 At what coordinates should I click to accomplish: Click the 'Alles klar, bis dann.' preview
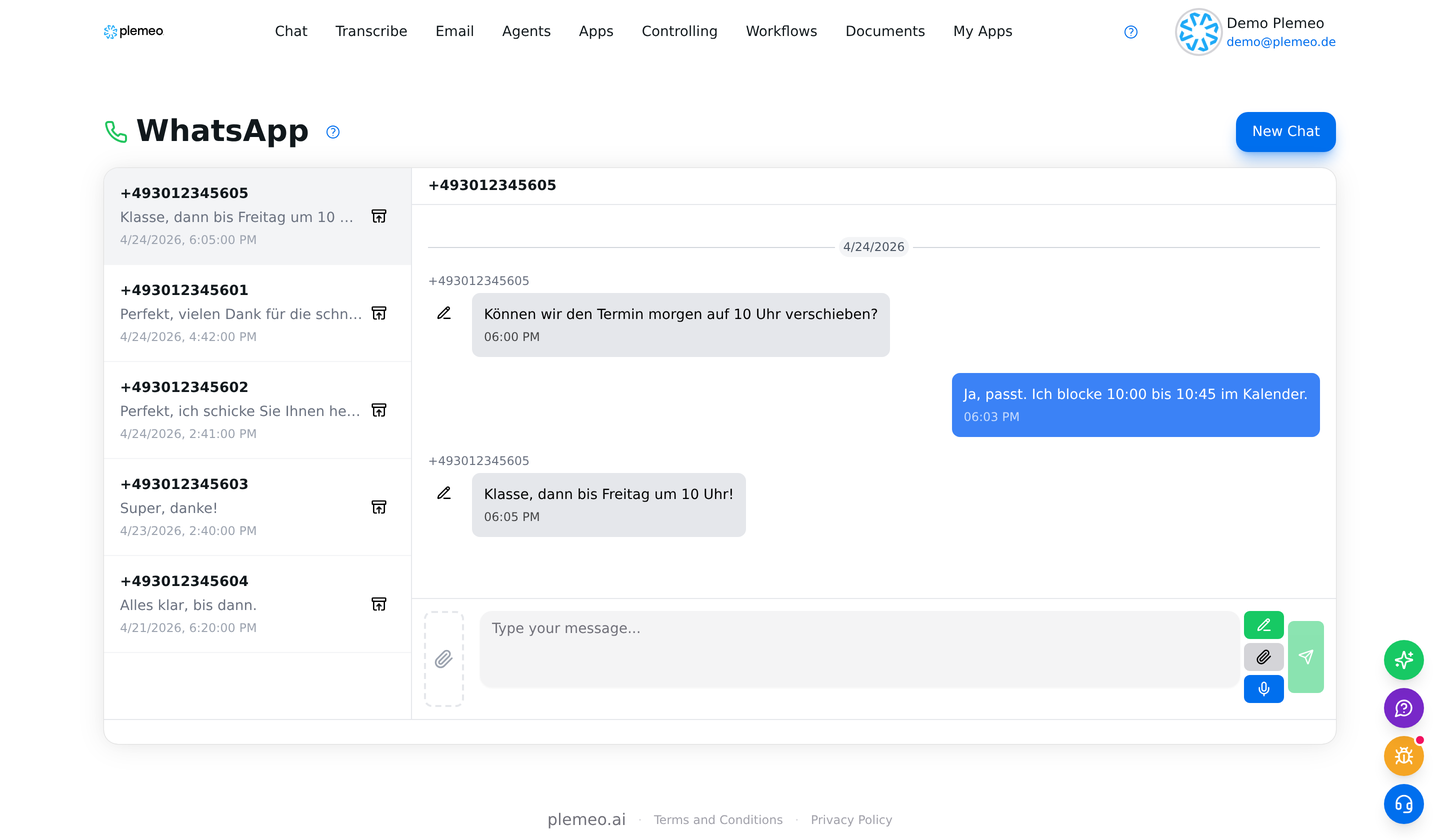(189, 605)
